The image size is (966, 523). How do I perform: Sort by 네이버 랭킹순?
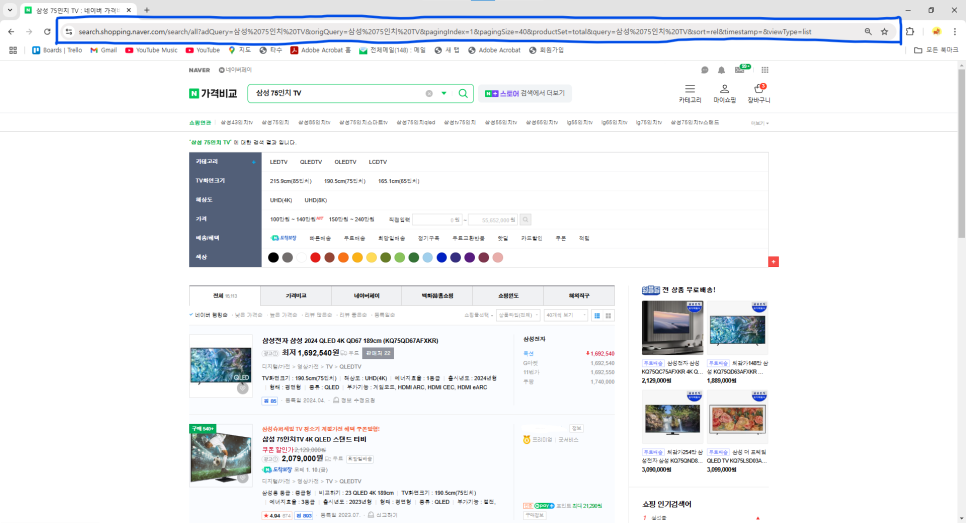click(x=209, y=315)
